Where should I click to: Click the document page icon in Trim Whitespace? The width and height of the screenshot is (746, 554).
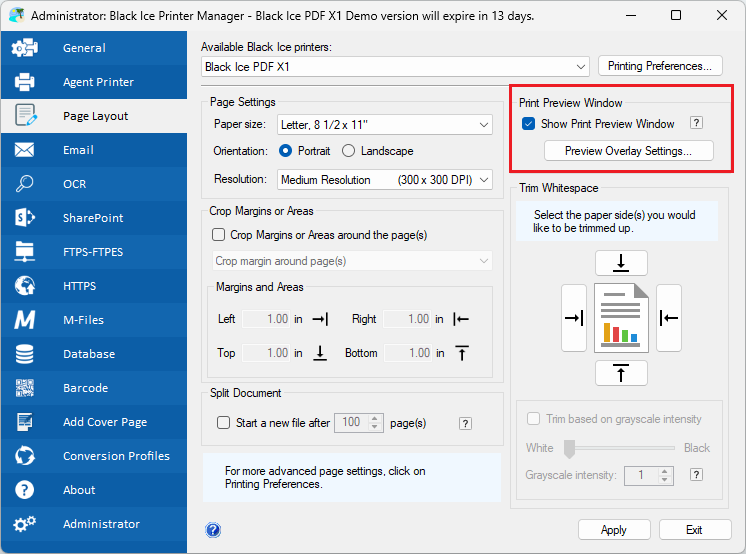(621, 318)
